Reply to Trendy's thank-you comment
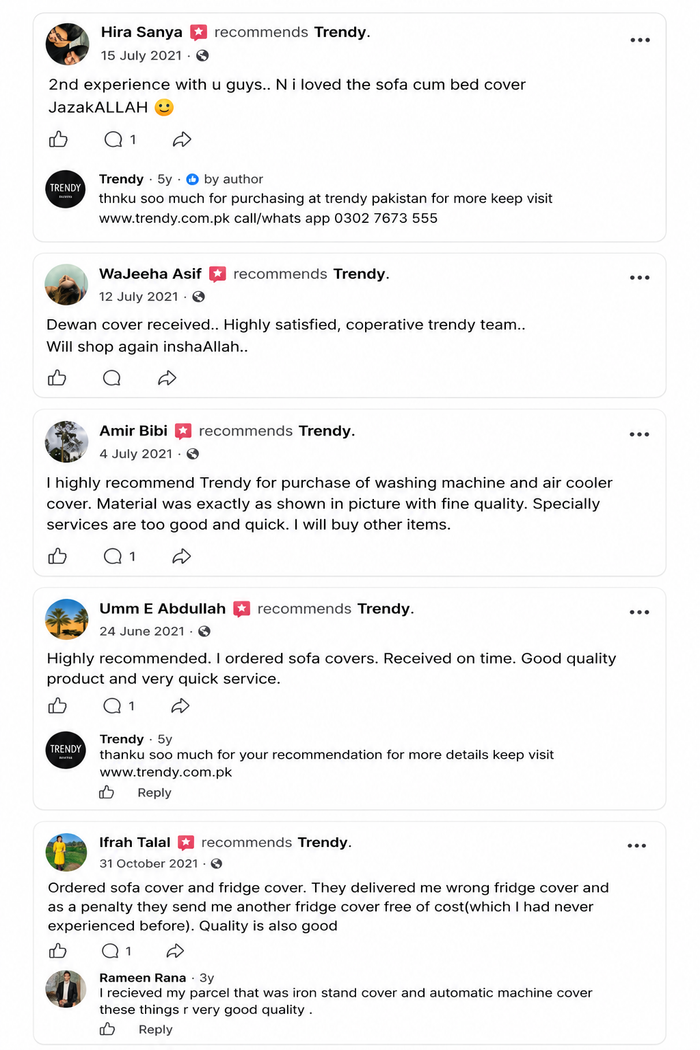The image size is (700, 1050). pyautogui.click(x=154, y=793)
